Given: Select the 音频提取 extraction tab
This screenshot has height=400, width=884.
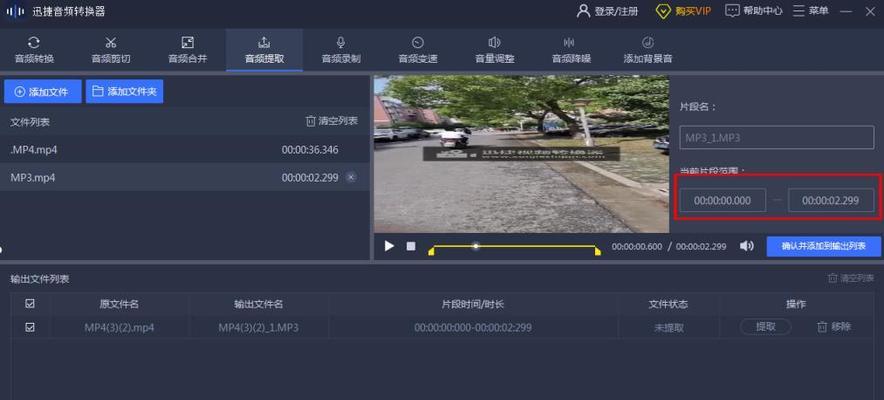Looking at the screenshot, I should (264, 50).
